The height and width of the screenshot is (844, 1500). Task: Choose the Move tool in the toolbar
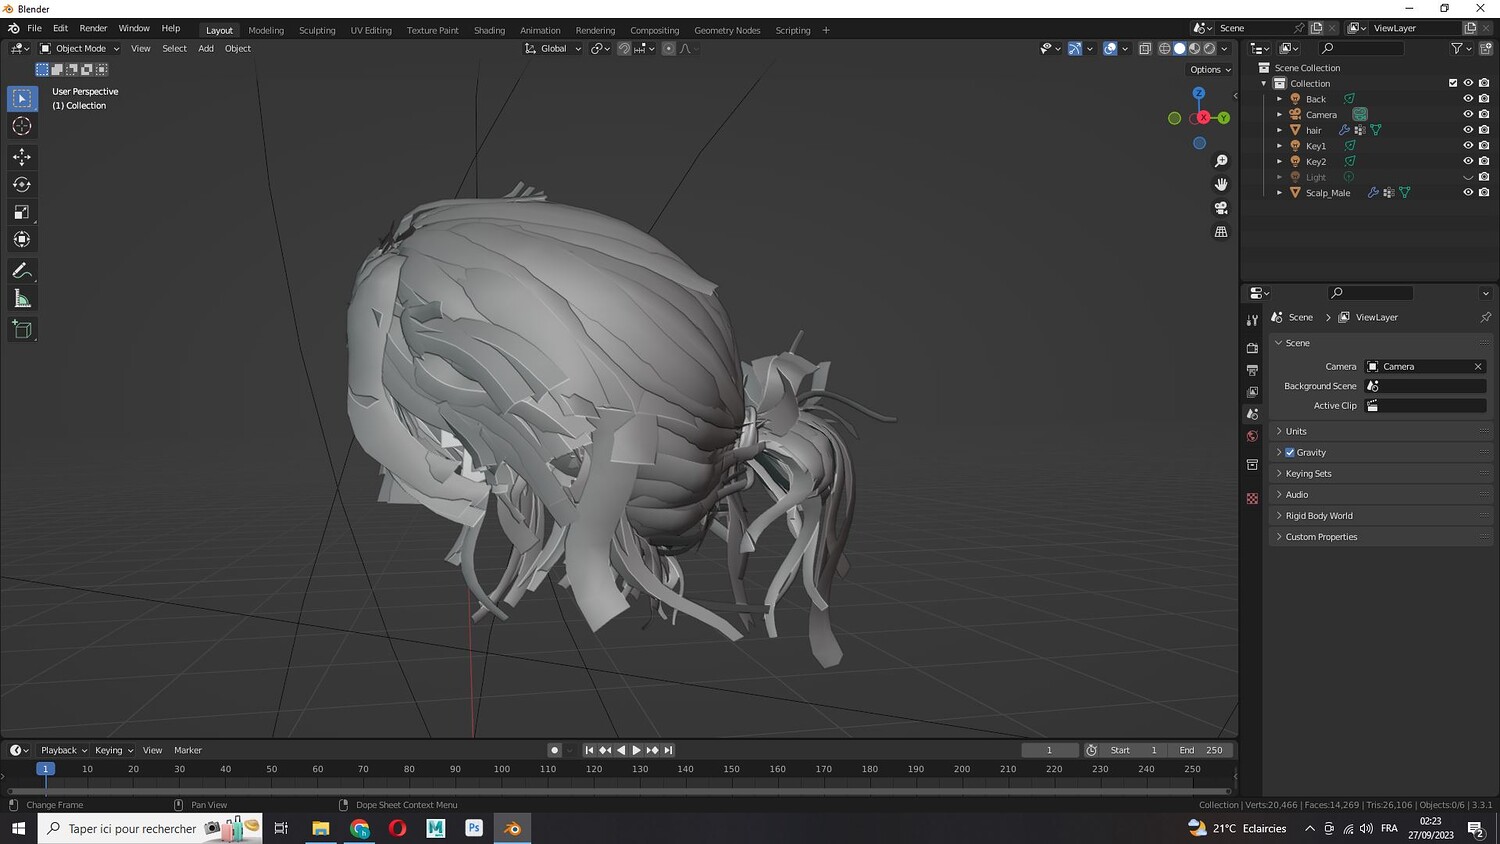pos(22,157)
